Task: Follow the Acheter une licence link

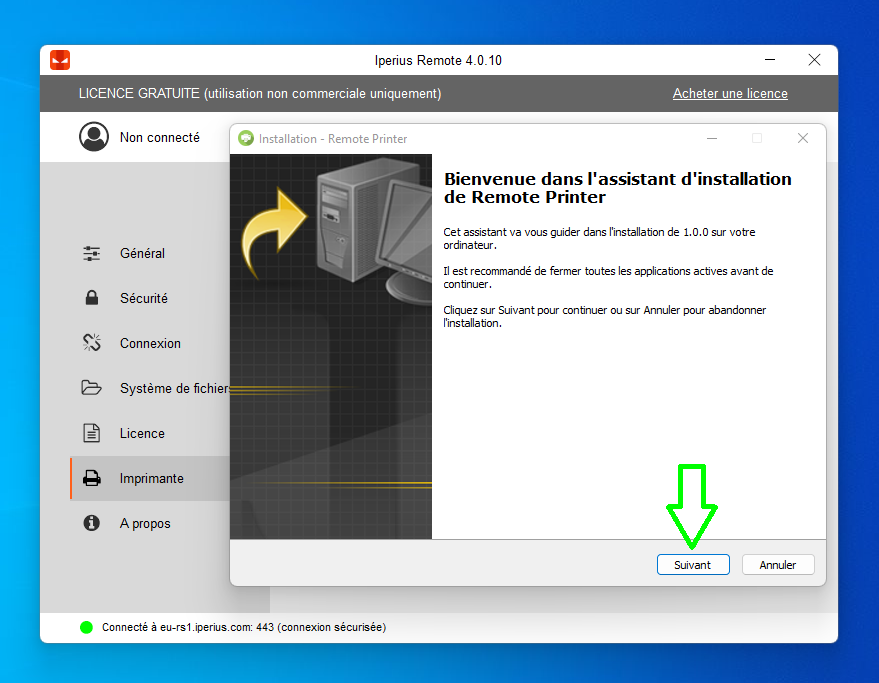Action: (730, 94)
